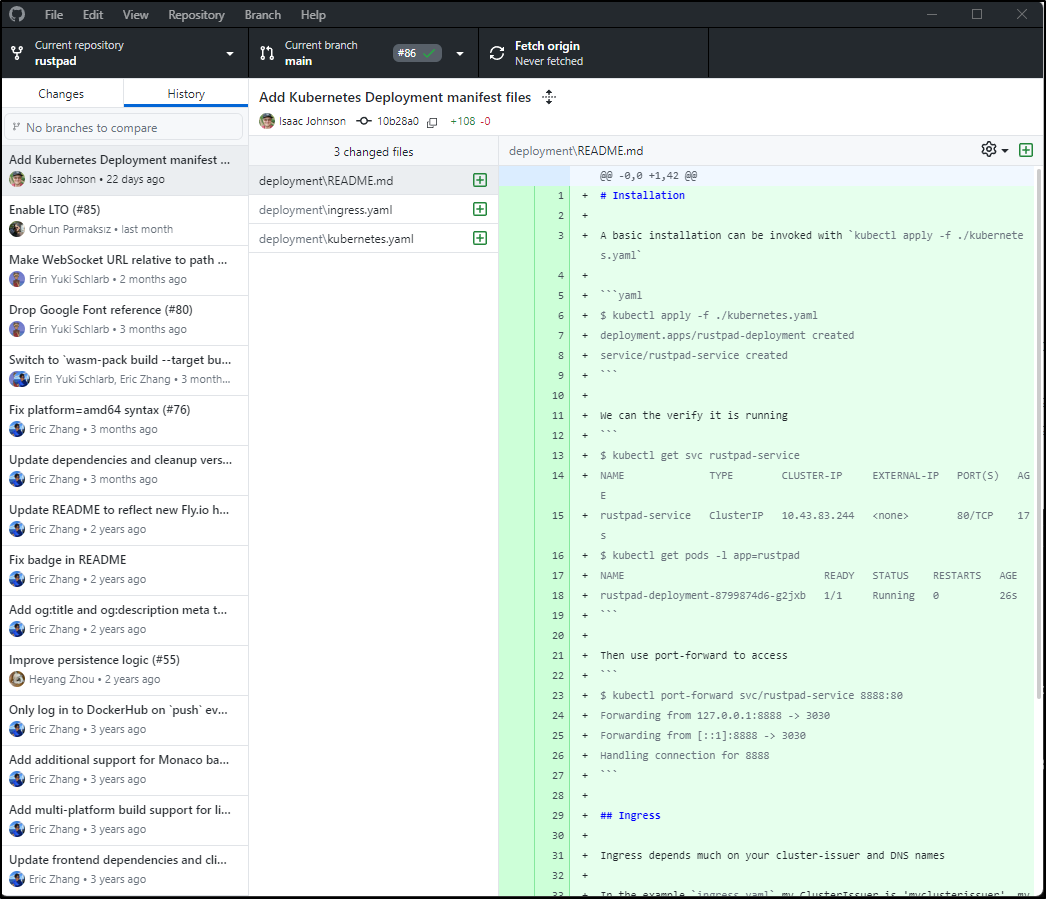The width and height of the screenshot is (1046, 899).
Task: Open the File menu
Action: [54, 15]
